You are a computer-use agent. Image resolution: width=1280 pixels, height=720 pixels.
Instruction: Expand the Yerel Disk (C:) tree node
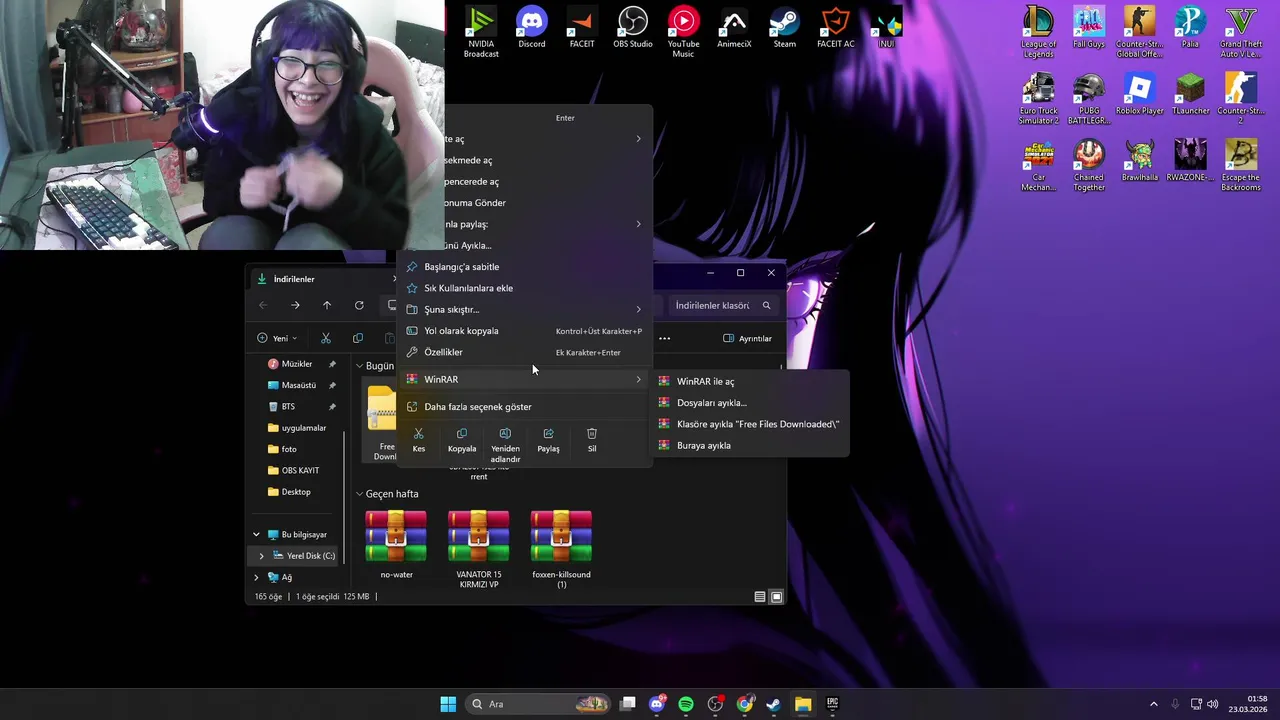tap(262, 556)
